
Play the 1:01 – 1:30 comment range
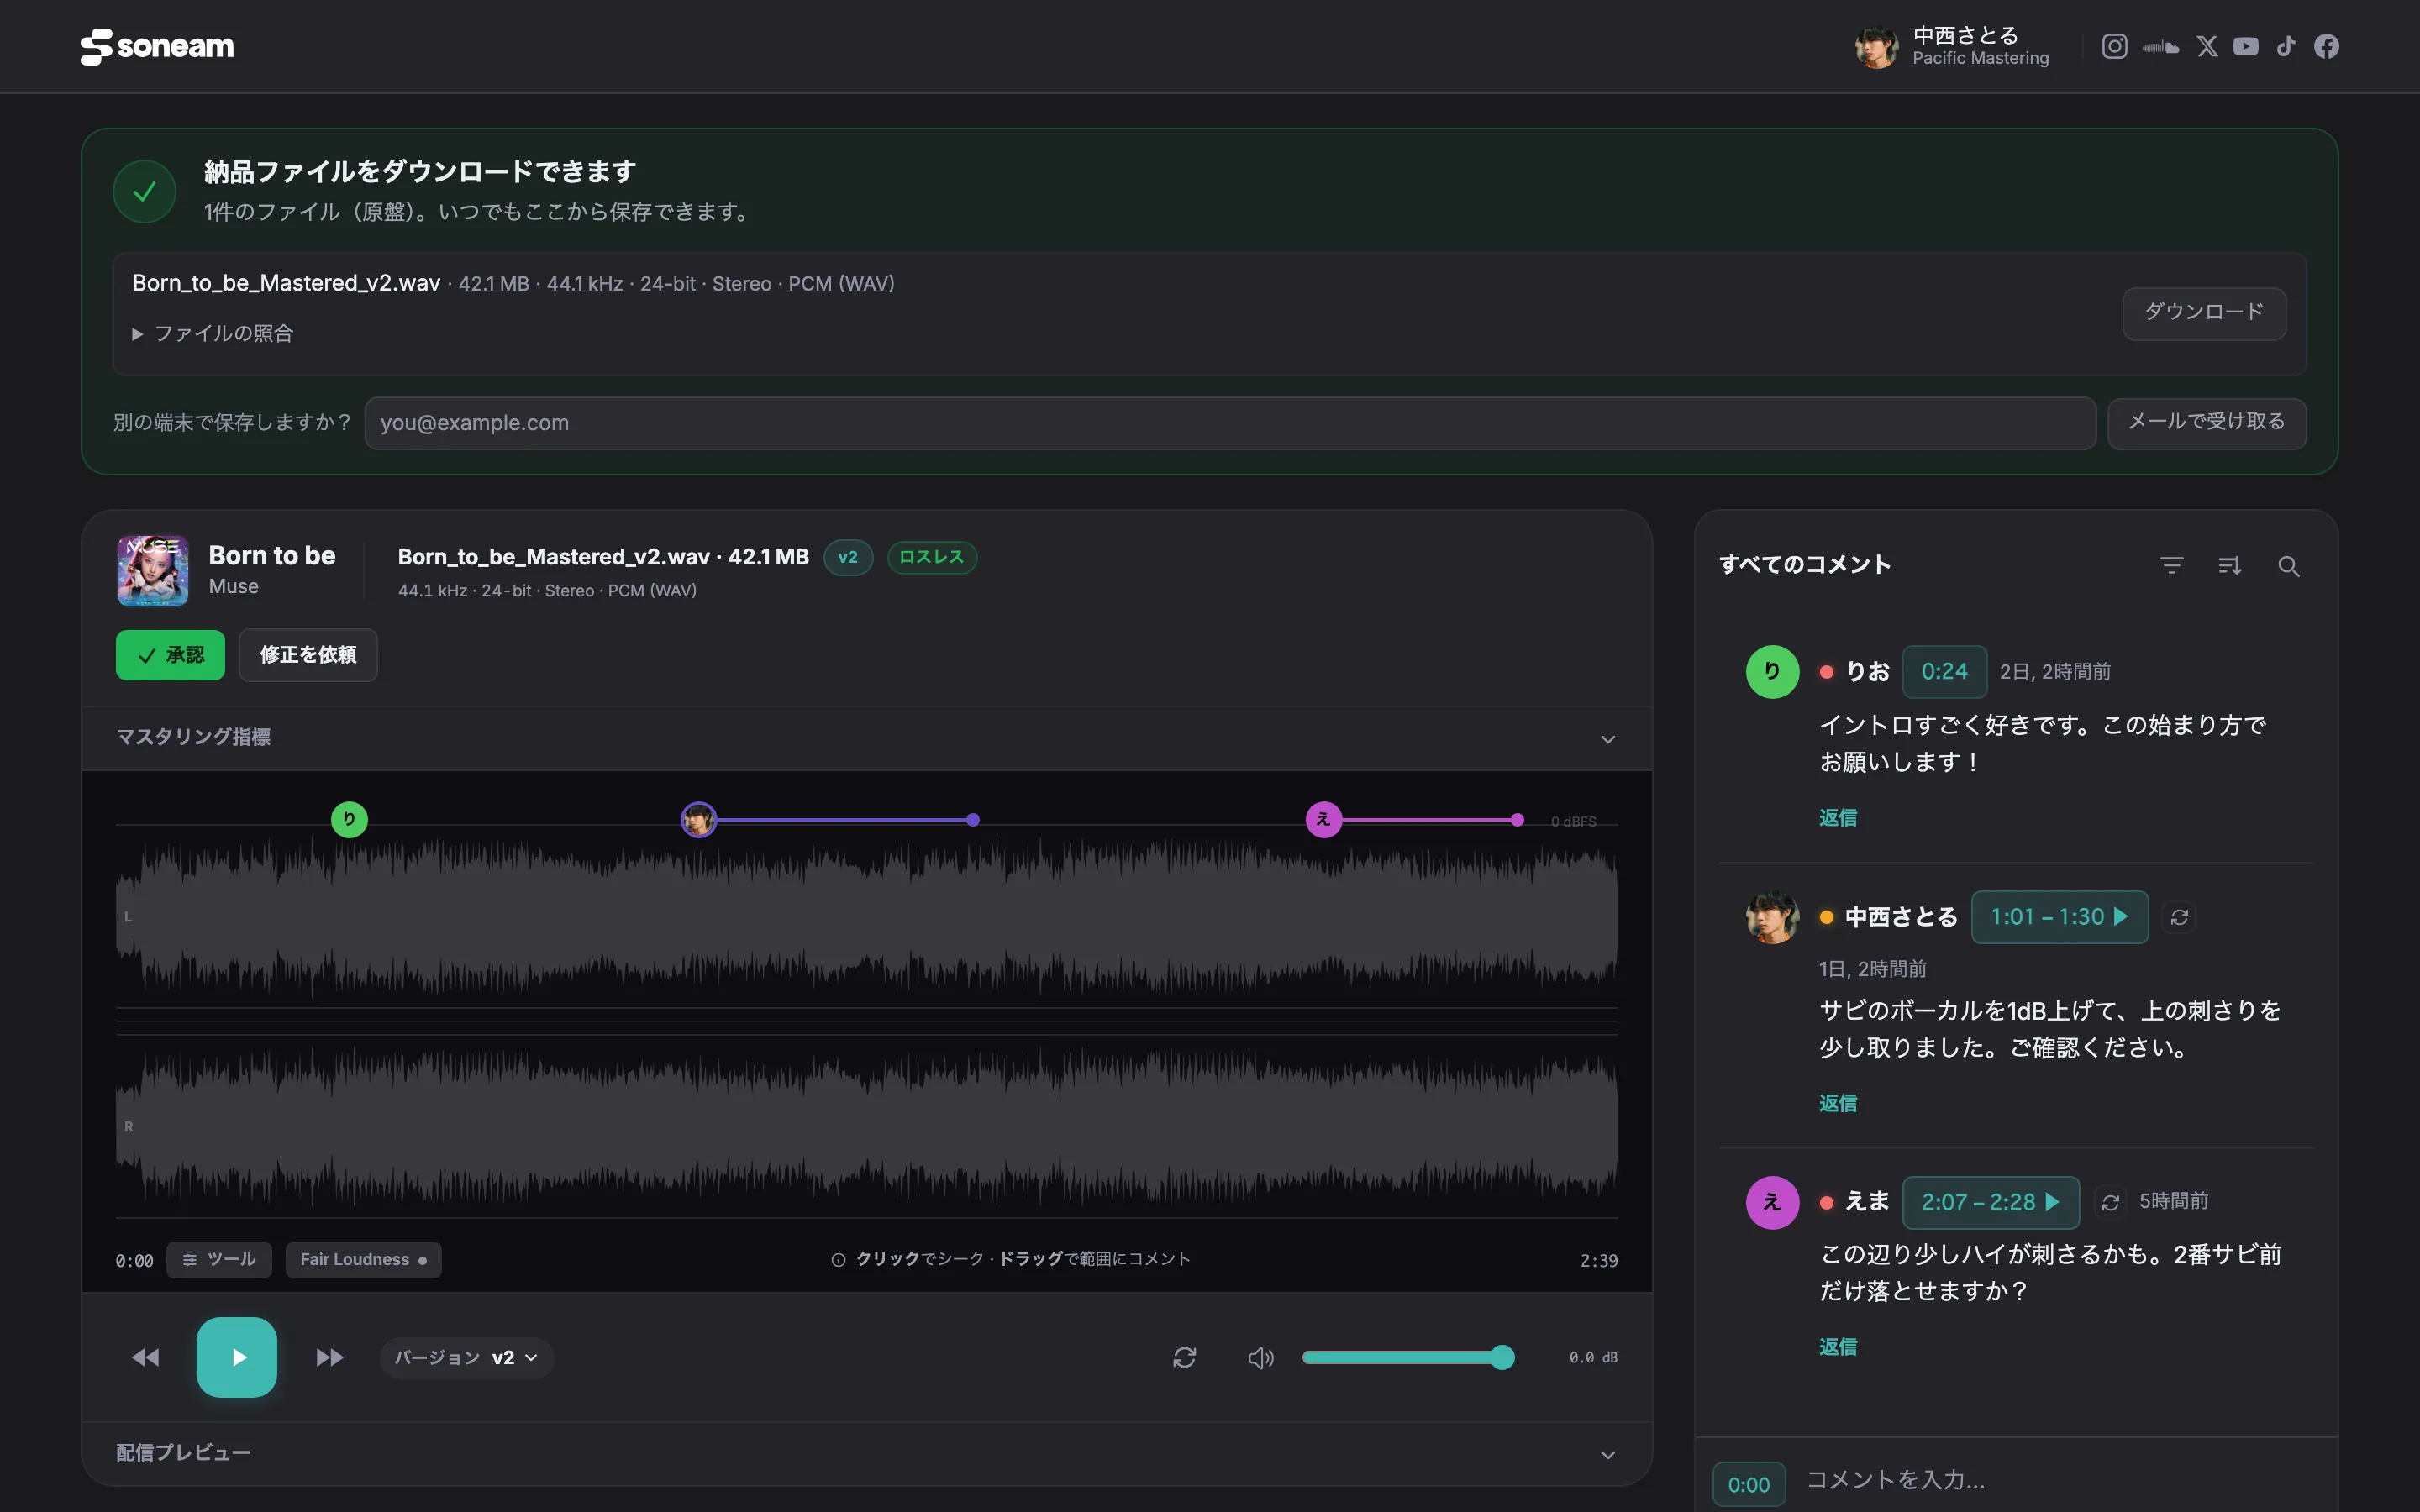[x=2059, y=917]
